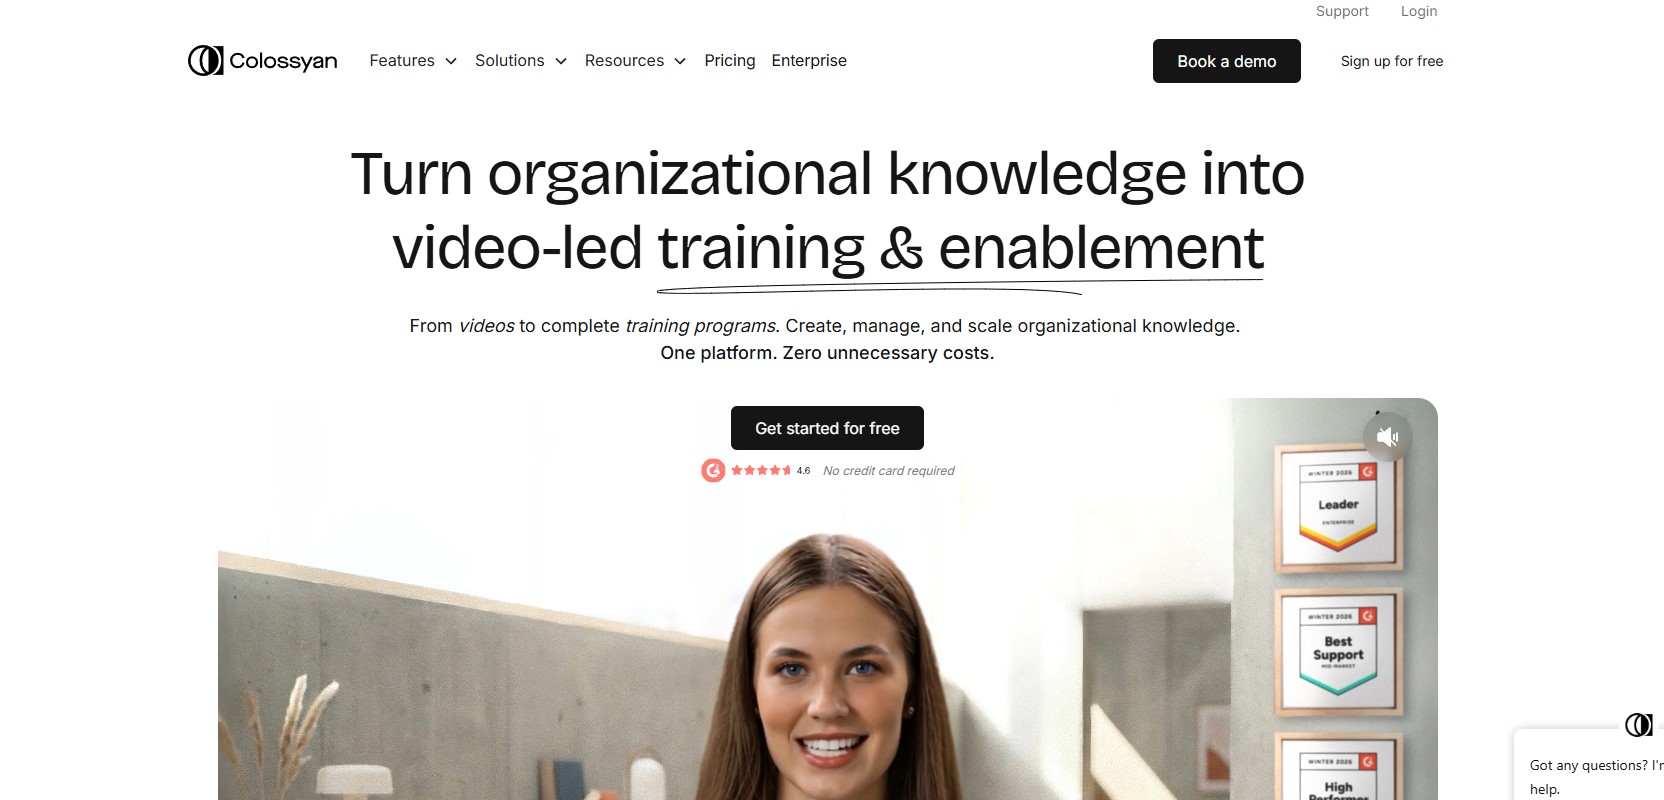Expand the Resources dropdown chevron
The height and width of the screenshot is (800, 1664).
point(680,61)
